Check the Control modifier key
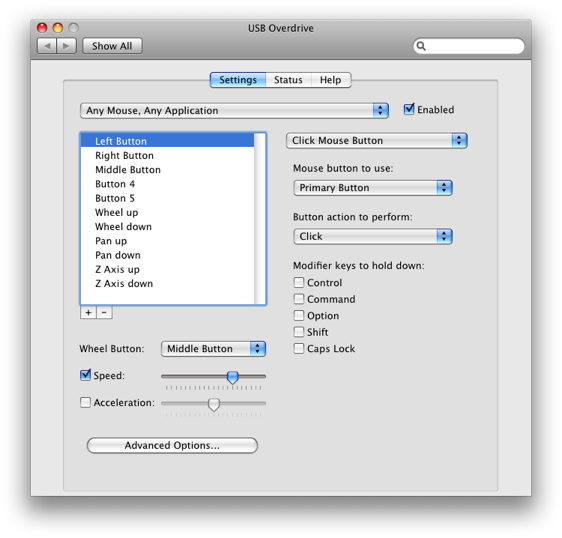Screen dimensions: 562x538 point(299,282)
